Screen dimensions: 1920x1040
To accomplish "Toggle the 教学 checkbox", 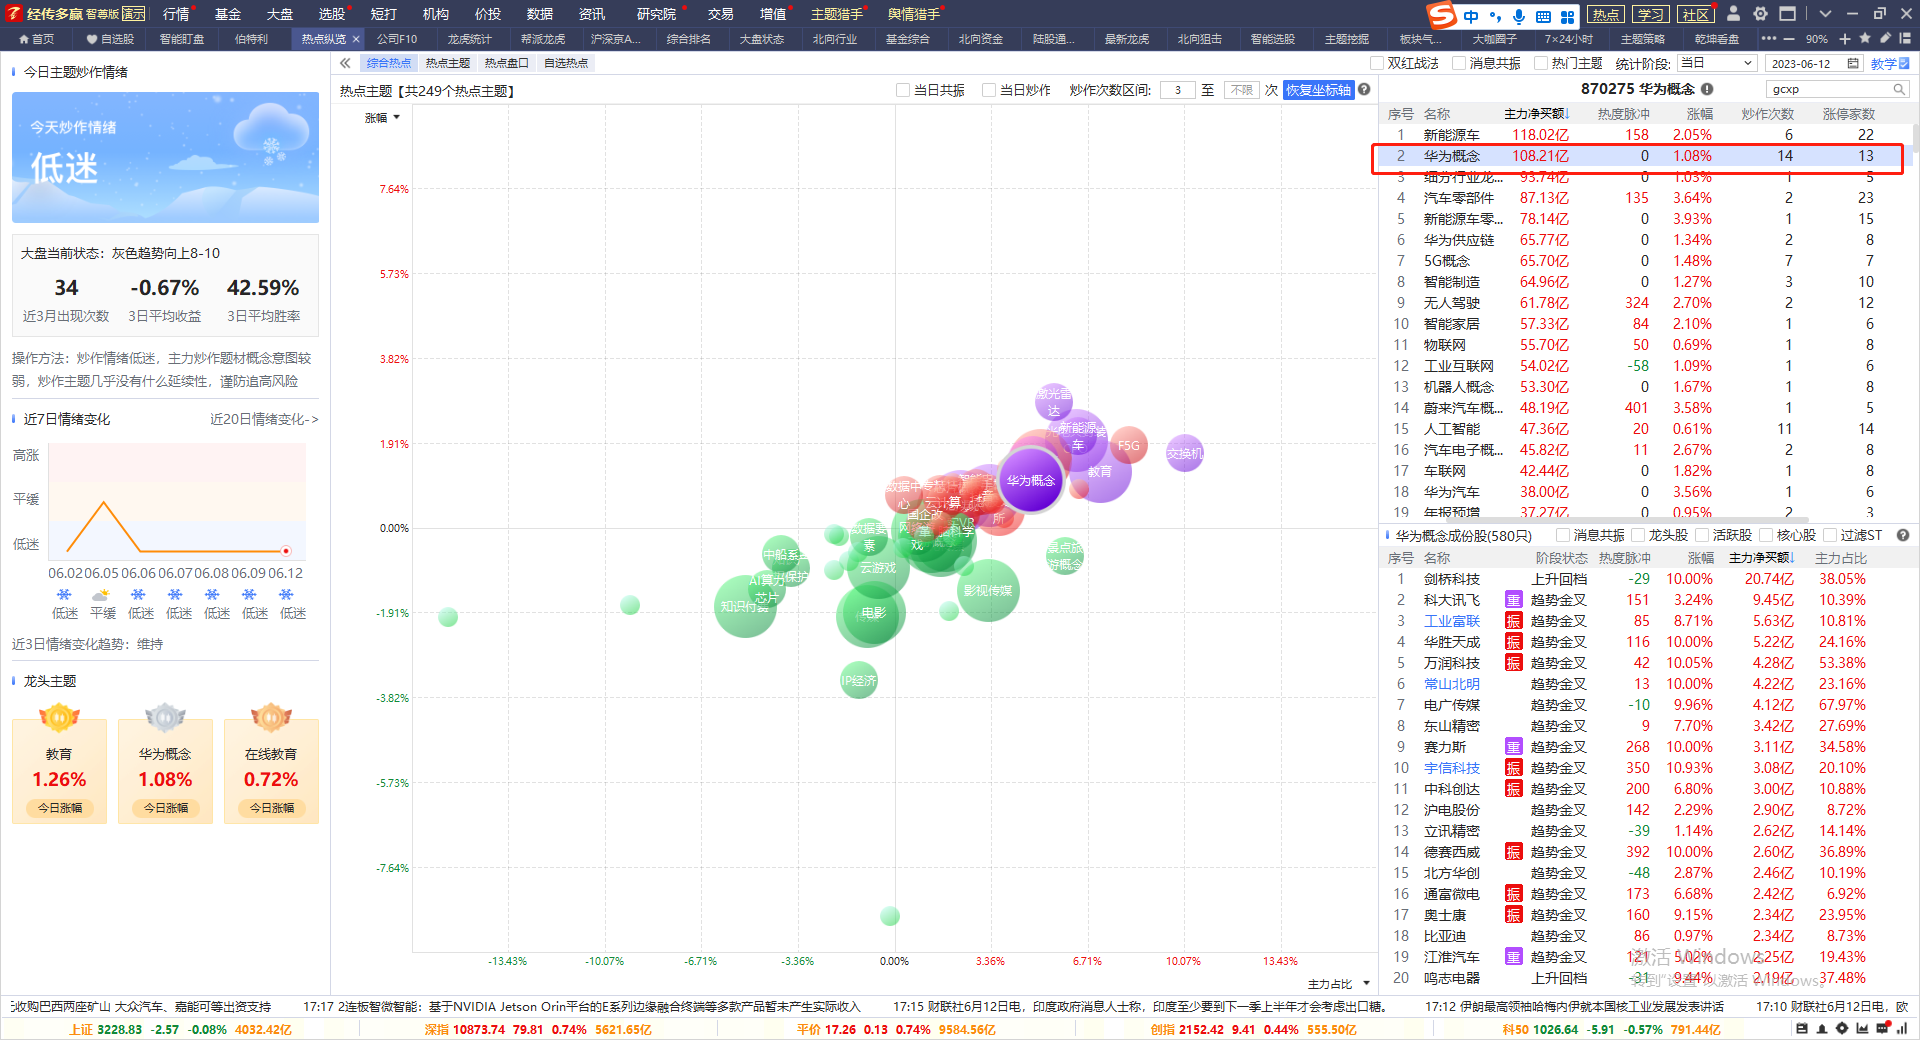I will [1904, 63].
